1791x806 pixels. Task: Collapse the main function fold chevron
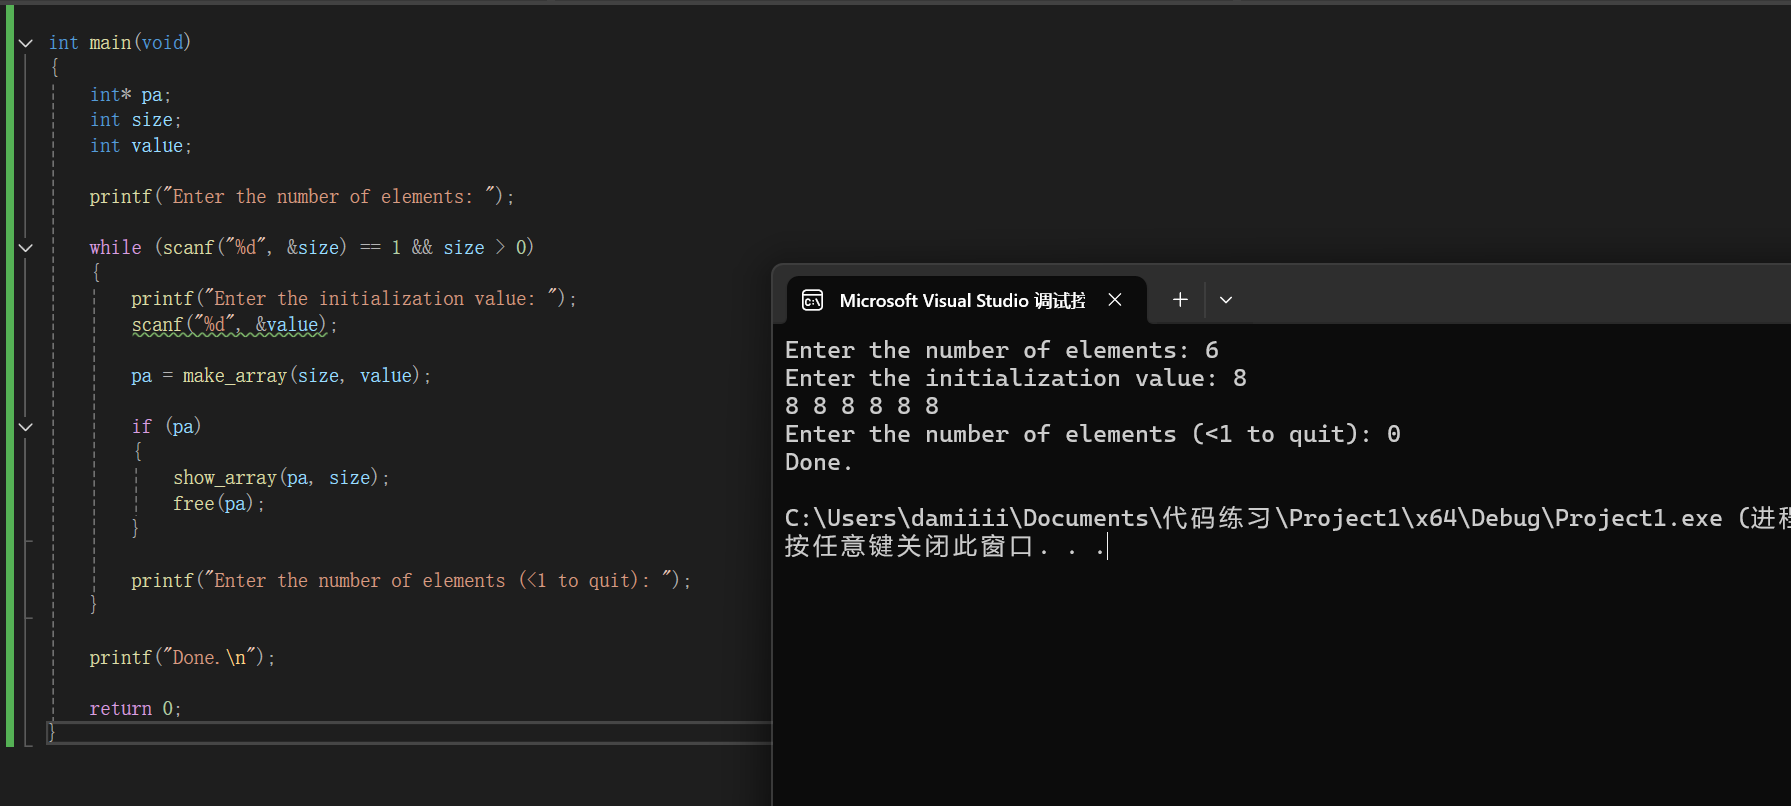pyautogui.click(x=26, y=43)
